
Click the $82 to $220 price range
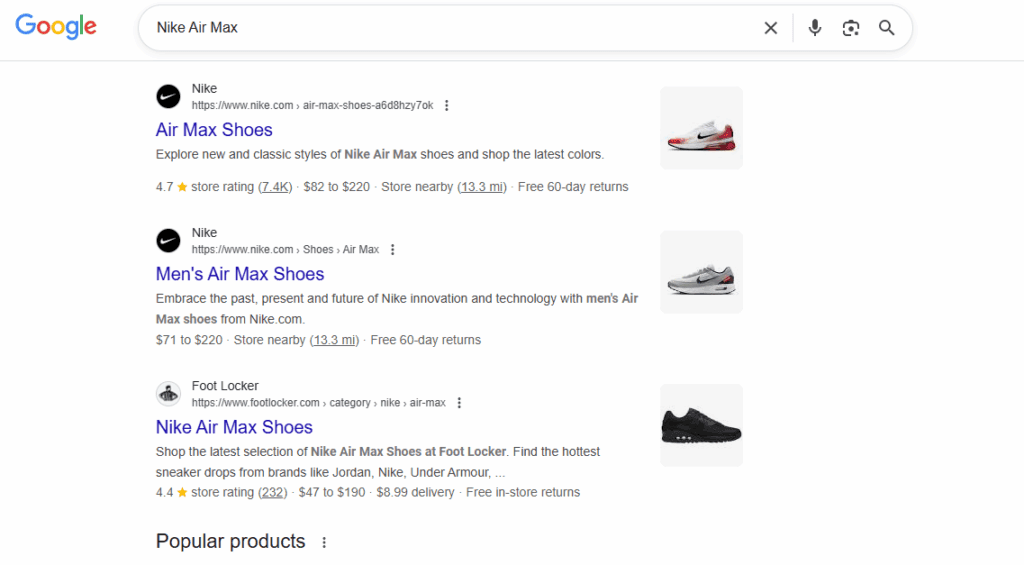click(336, 187)
